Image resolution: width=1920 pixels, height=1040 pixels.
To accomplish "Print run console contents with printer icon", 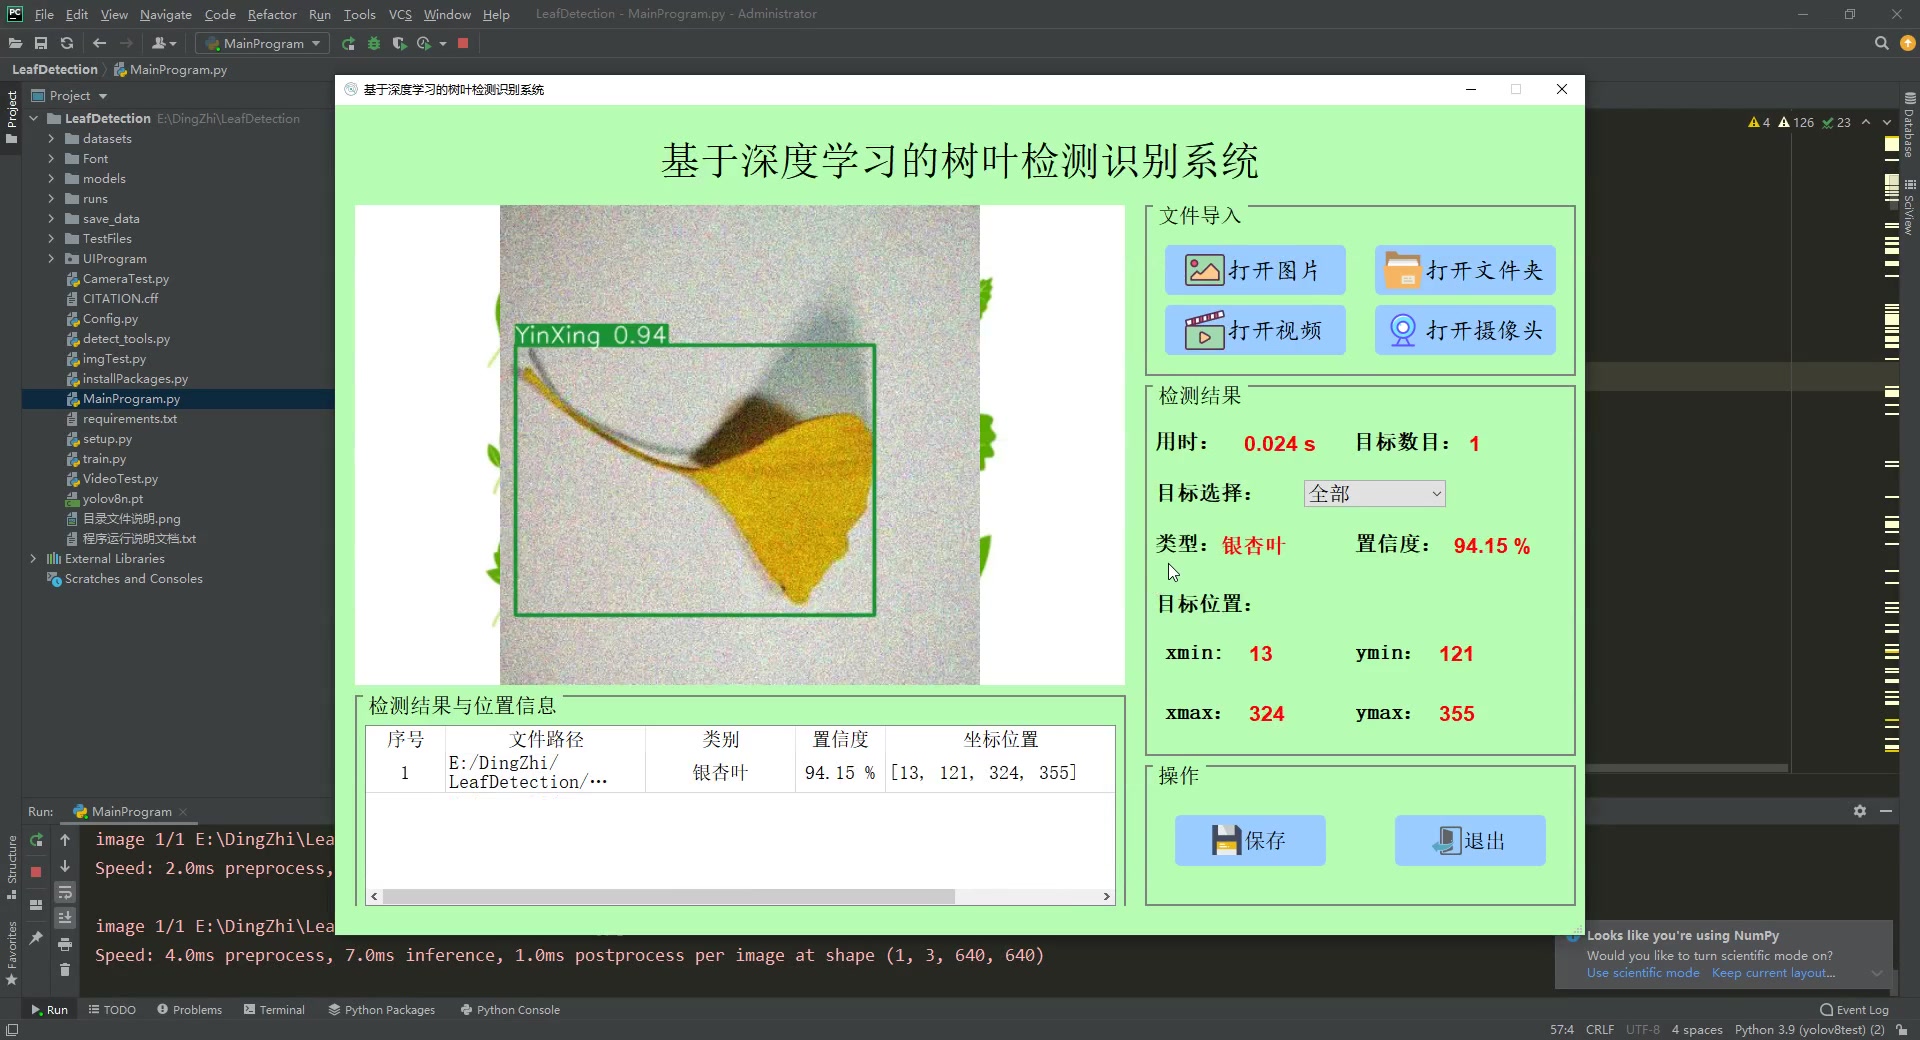I will 65,946.
